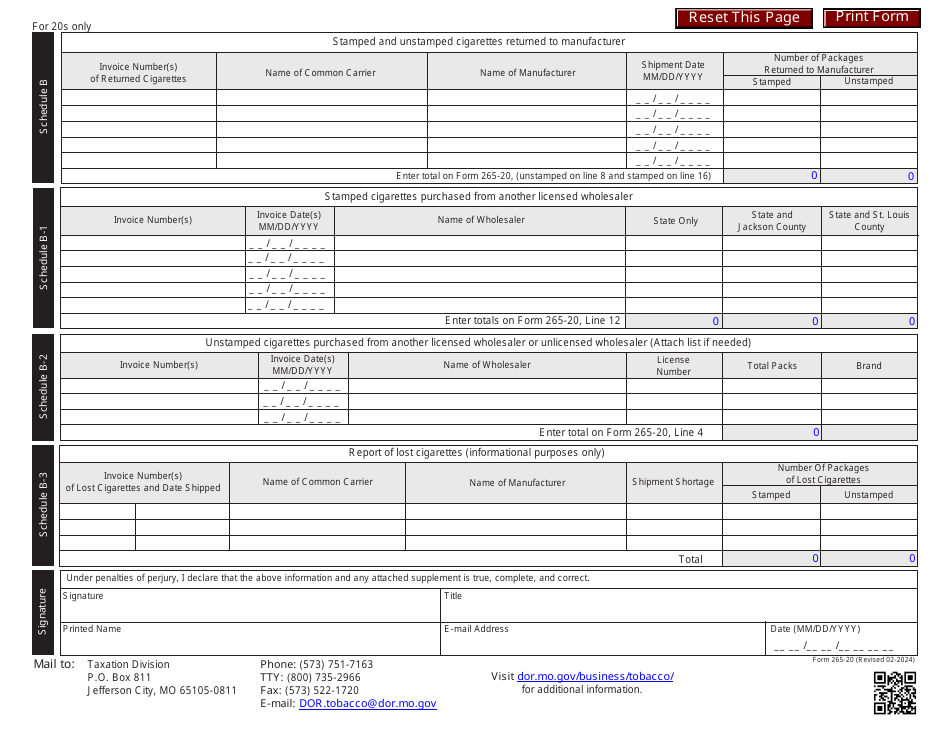Click State and Jackson County totals field
950x735 pixels.
pos(771,321)
